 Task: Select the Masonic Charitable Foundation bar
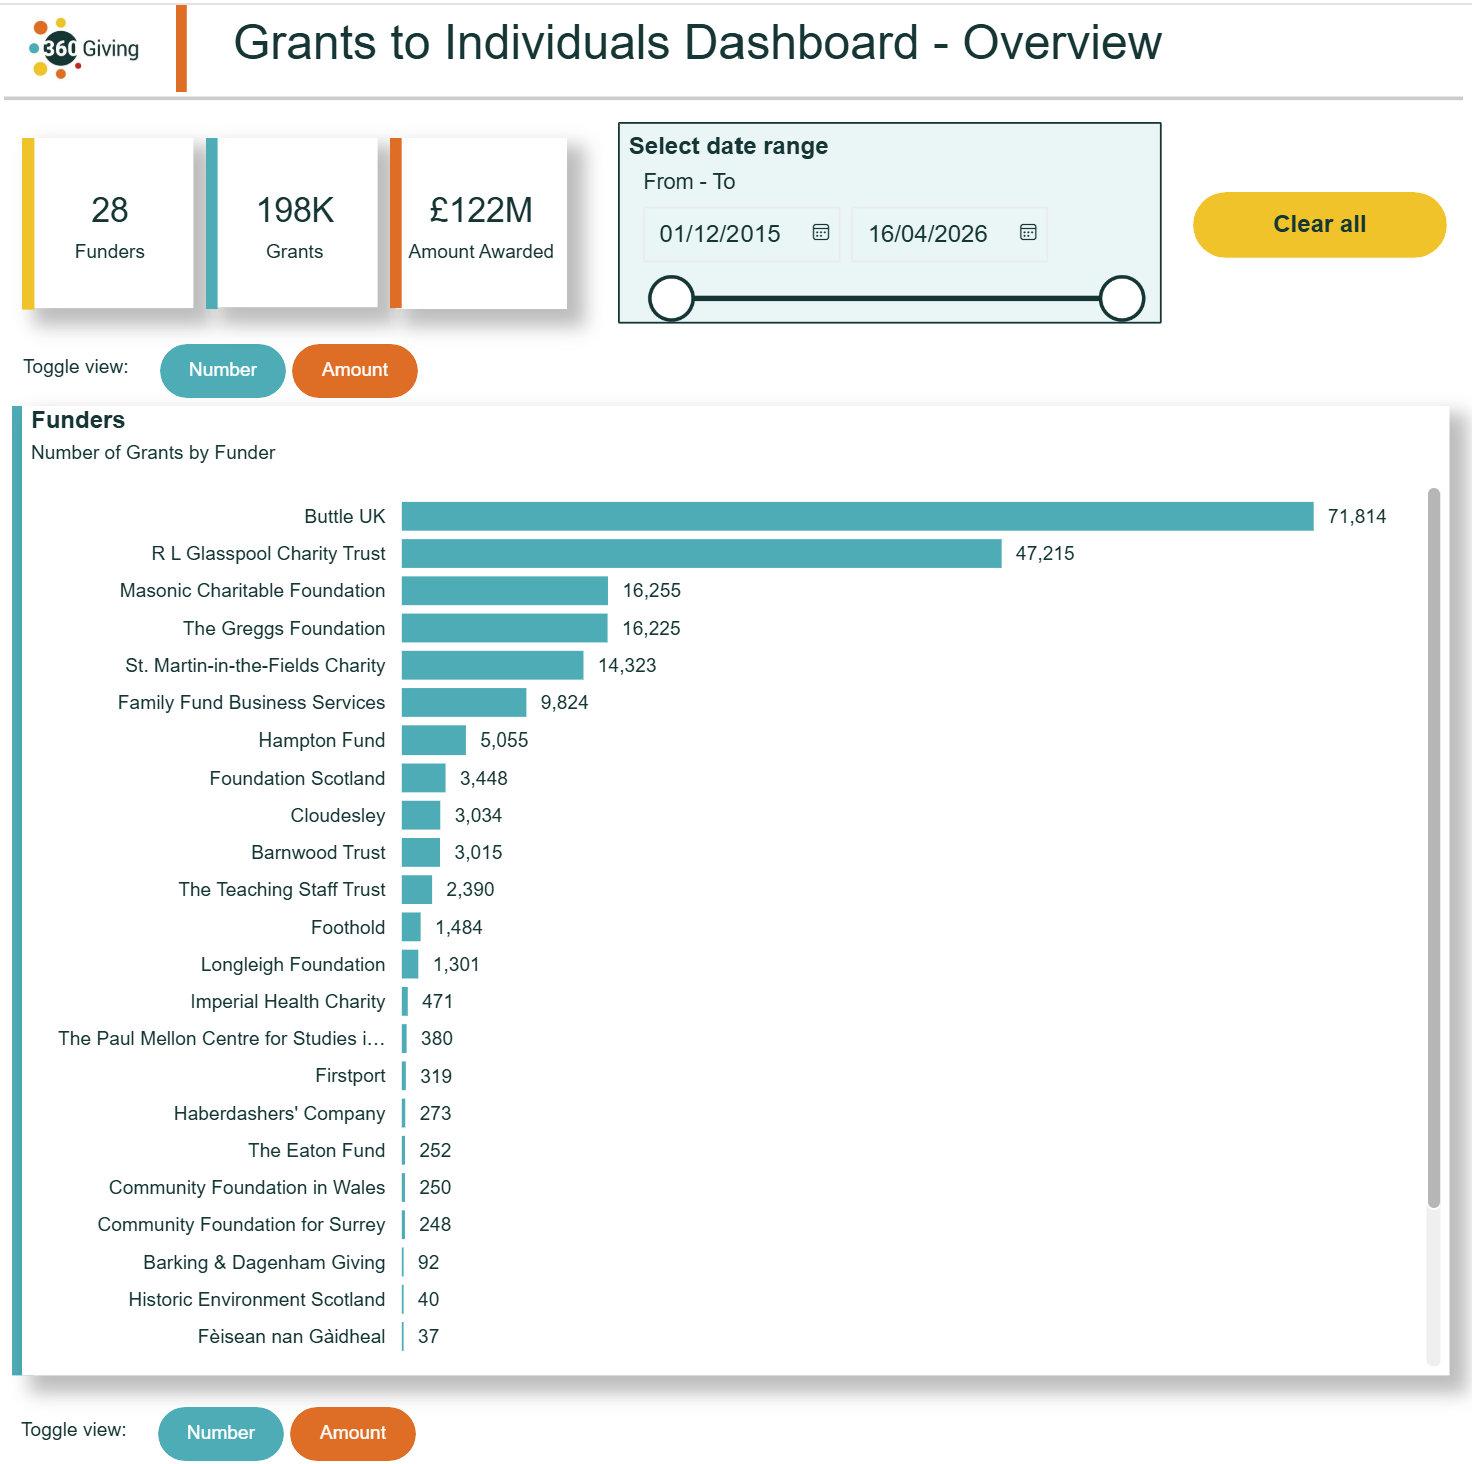pos(505,590)
